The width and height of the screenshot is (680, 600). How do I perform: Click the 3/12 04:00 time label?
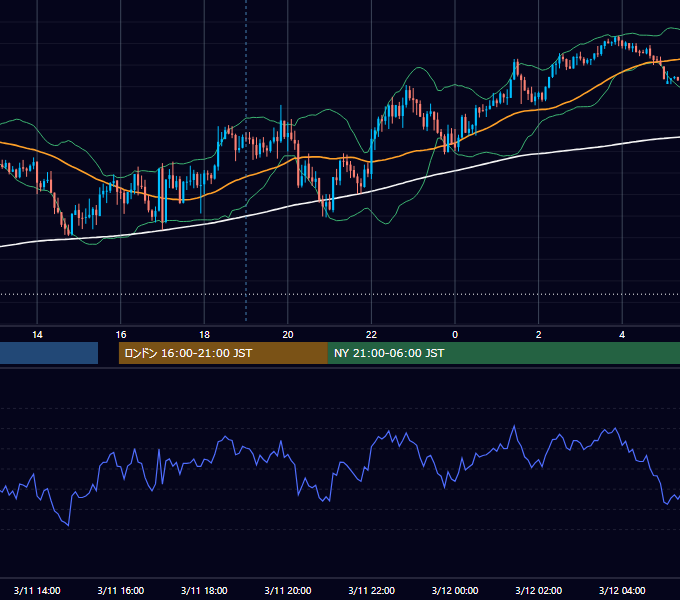[622, 590]
